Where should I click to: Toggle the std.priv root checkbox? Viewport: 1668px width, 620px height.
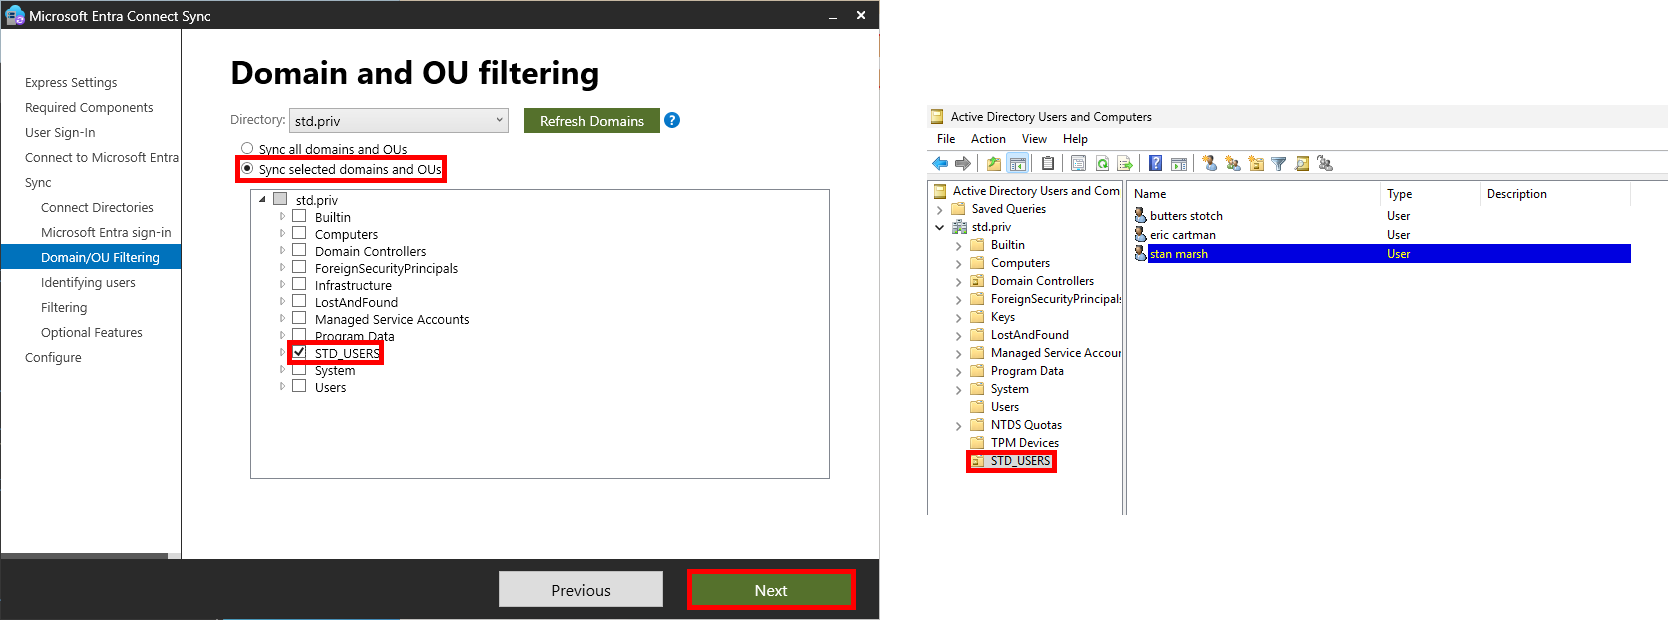point(280,199)
